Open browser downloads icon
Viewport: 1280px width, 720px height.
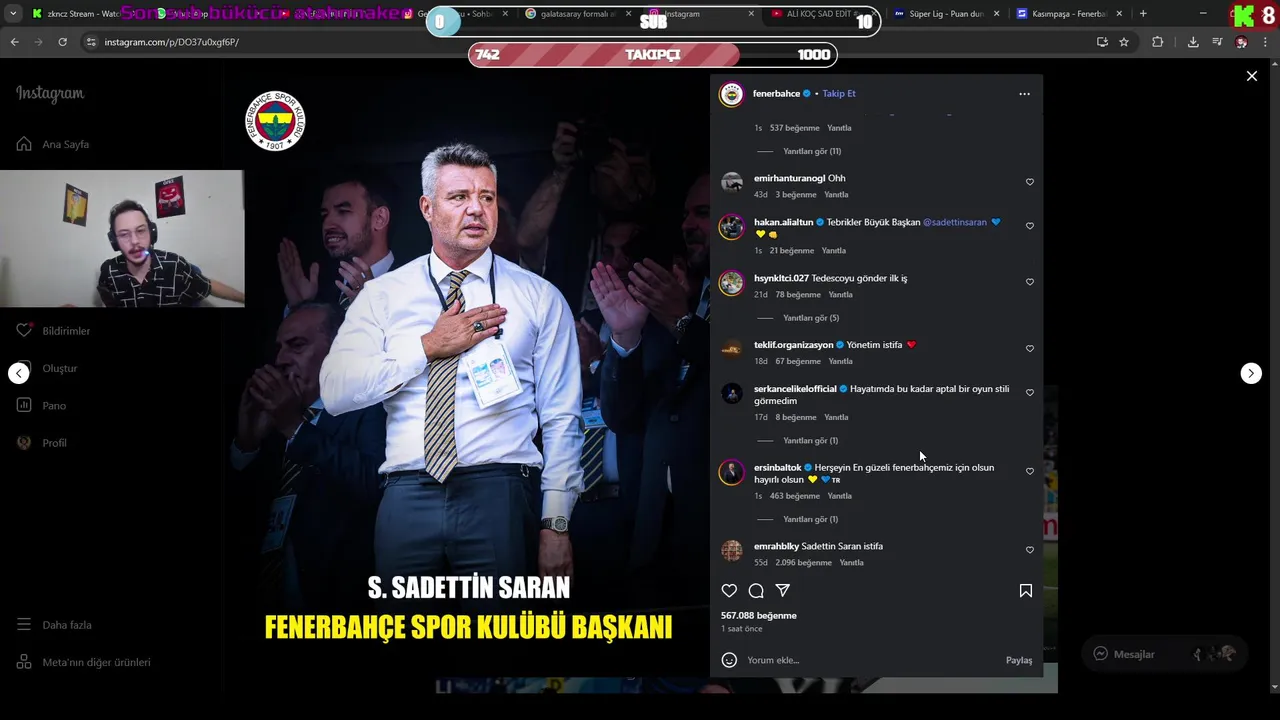[x=1193, y=42]
